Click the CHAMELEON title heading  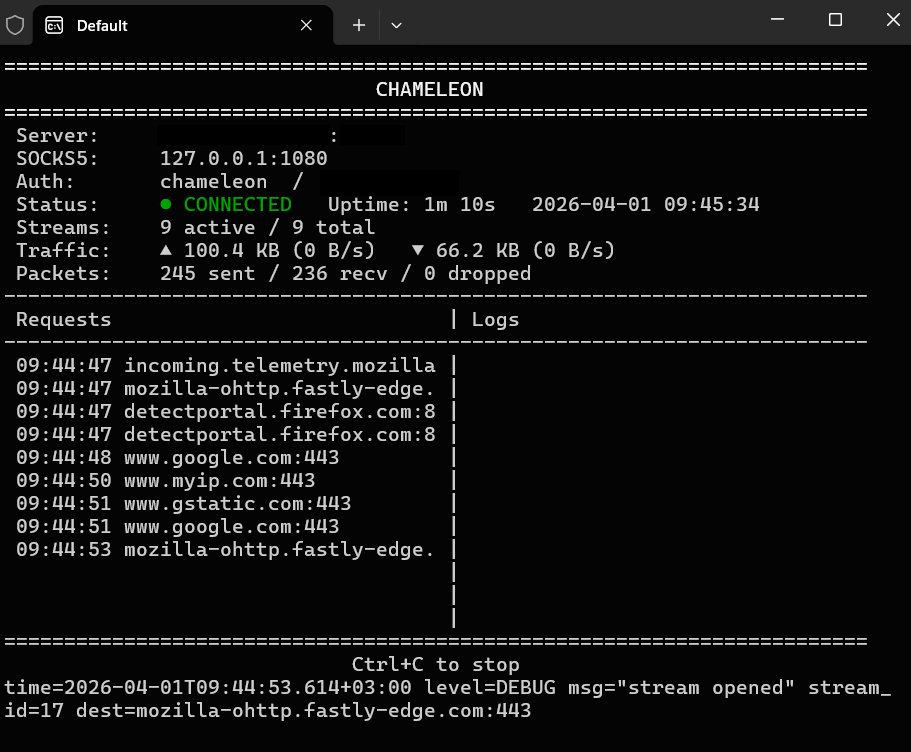(429, 89)
